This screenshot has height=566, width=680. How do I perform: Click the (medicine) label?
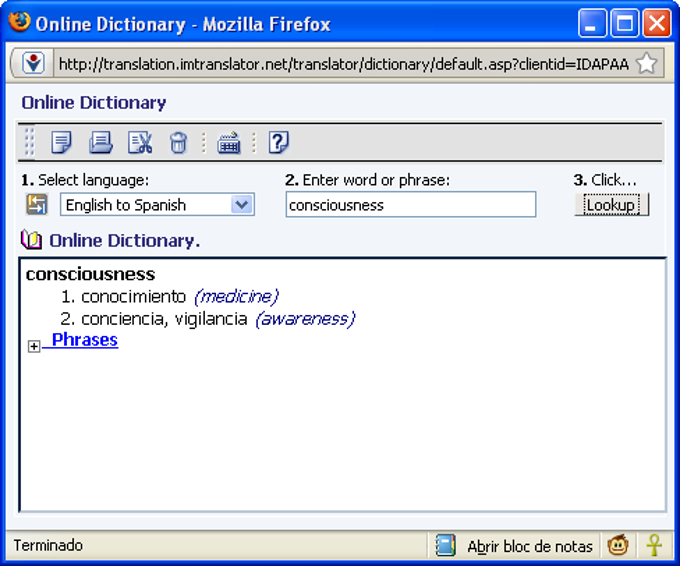pyautogui.click(x=236, y=297)
